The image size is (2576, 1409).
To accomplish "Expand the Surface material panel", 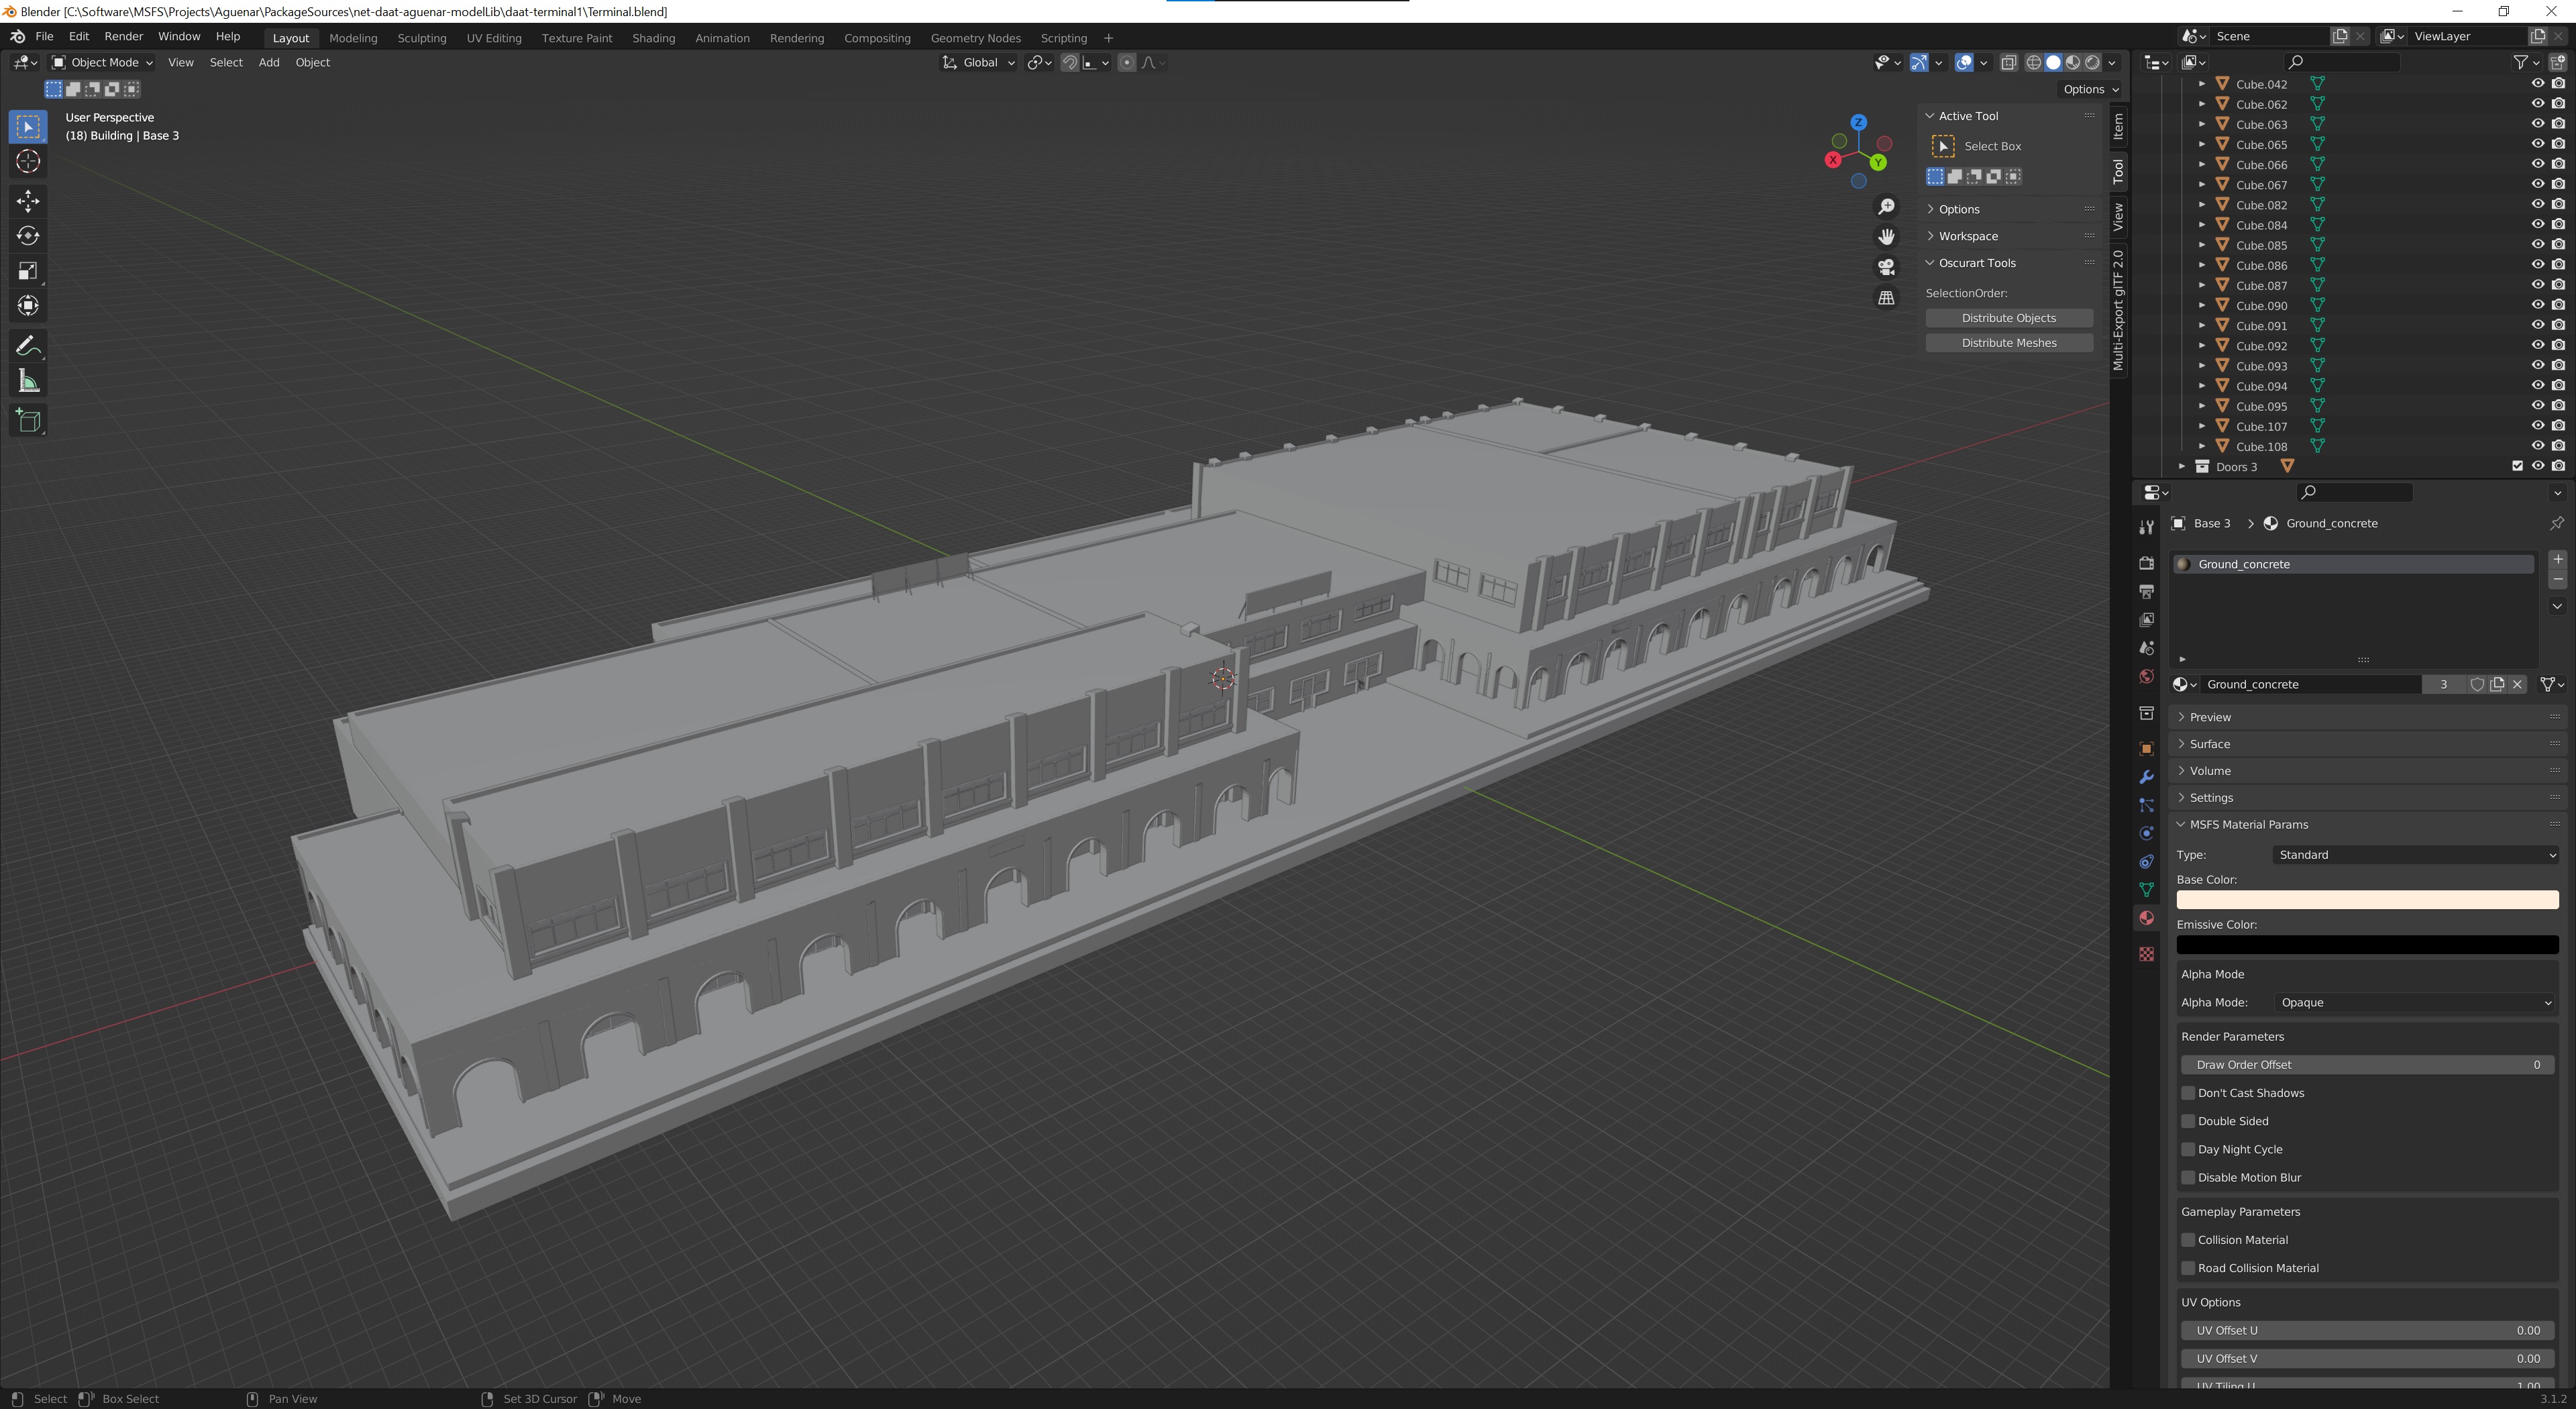I will click(x=2209, y=744).
